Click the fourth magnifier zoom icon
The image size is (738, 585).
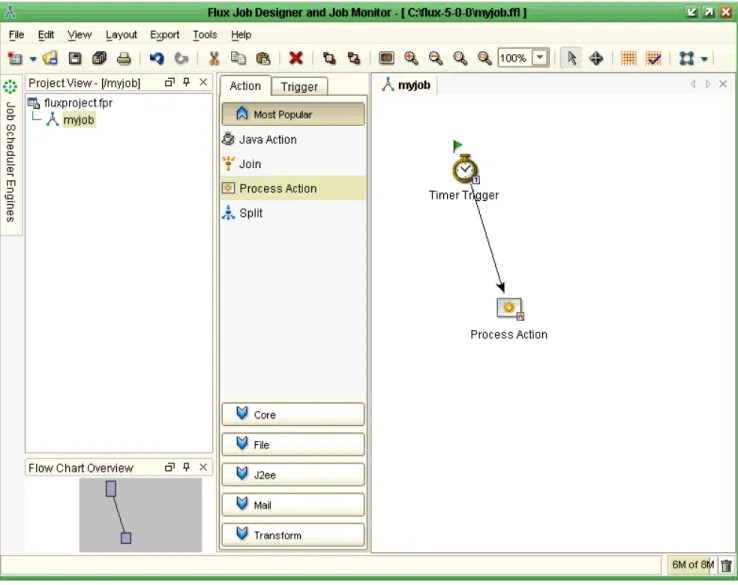484,58
